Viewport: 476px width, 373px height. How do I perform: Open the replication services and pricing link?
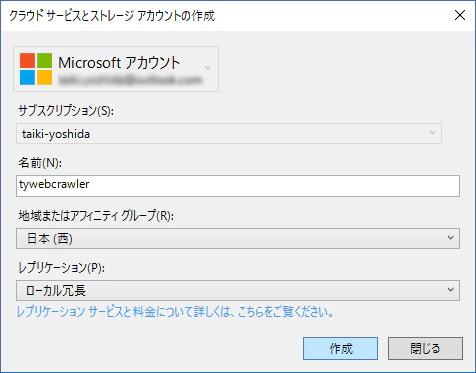coord(175,312)
